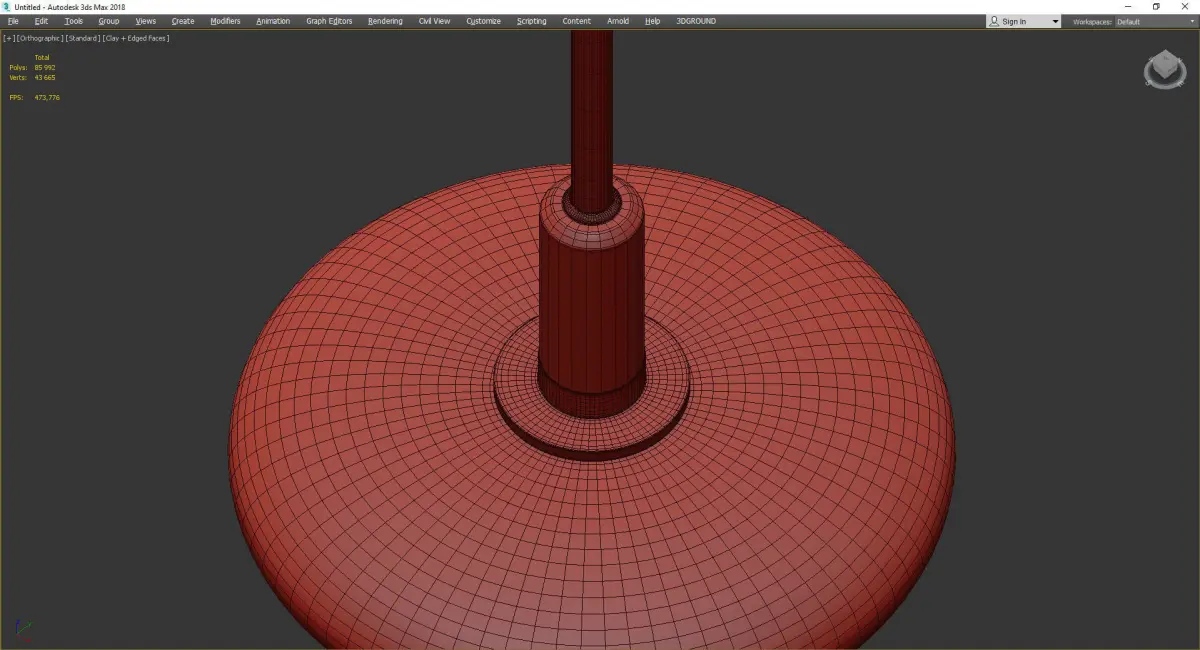Click the 3ds Max application icon
The image size is (1200, 650).
pos(6,6)
